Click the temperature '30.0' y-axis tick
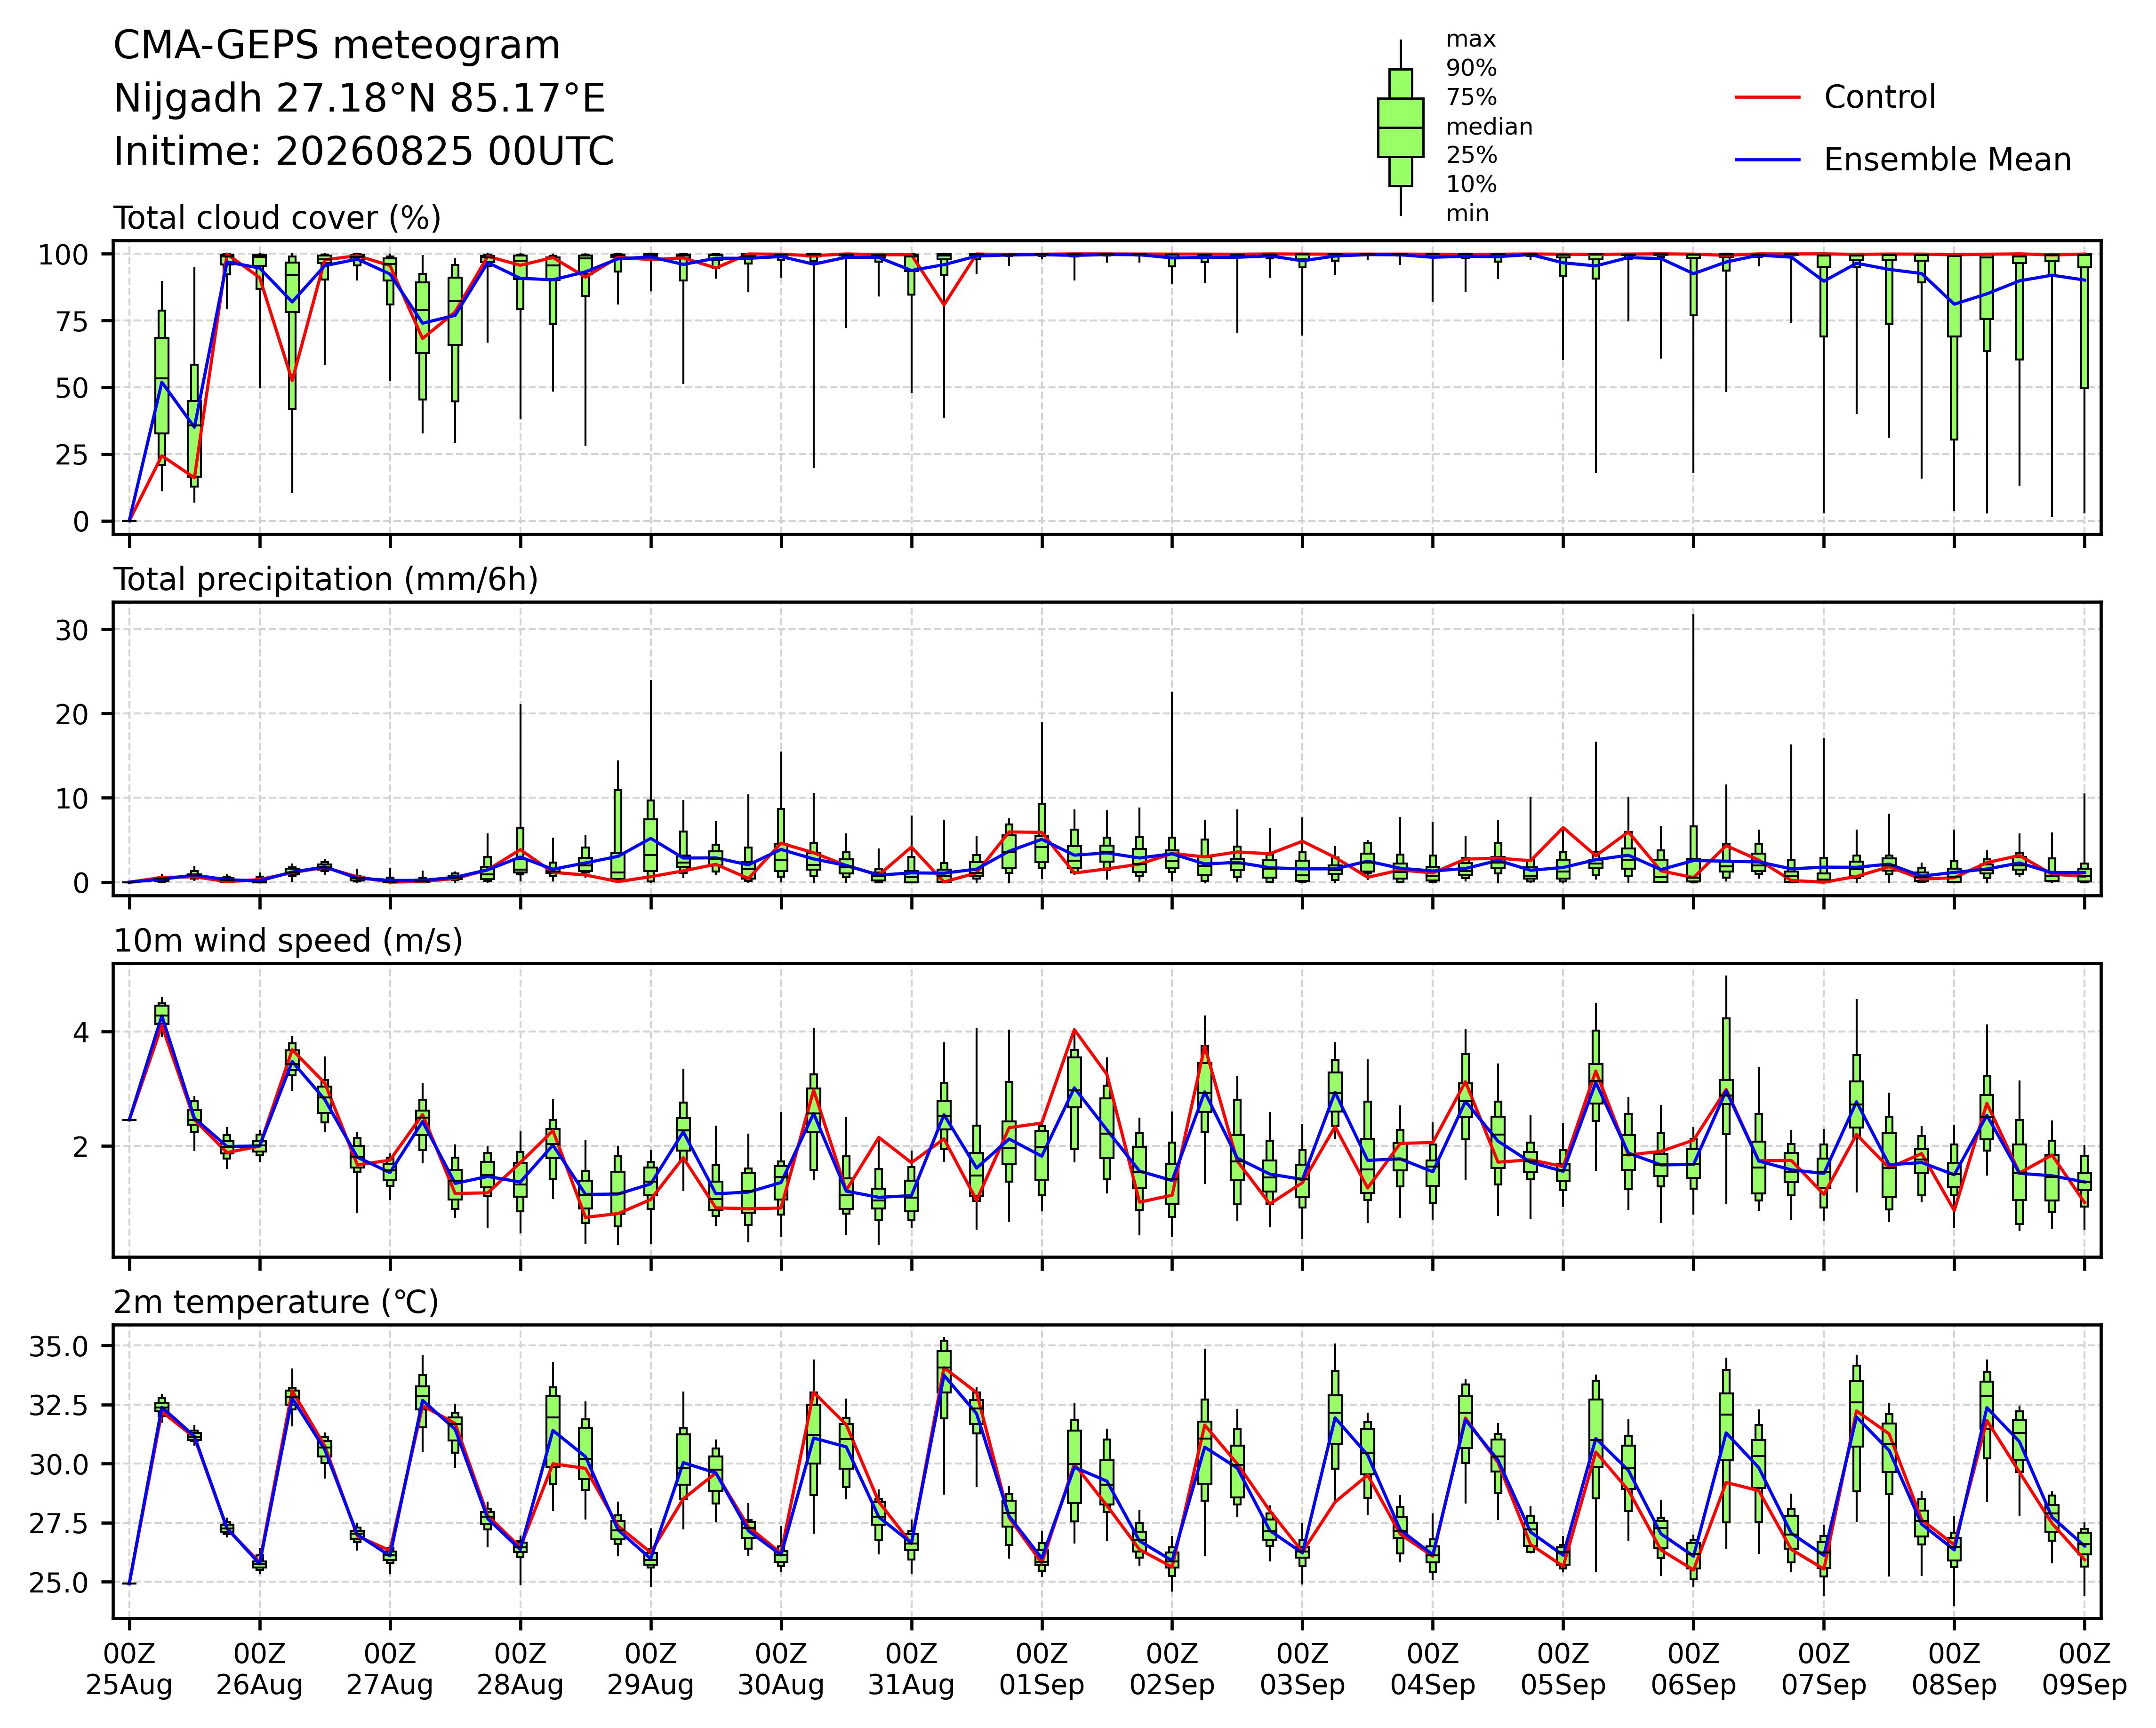Image resolution: width=2156 pixels, height=1728 pixels. (59, 1465)
